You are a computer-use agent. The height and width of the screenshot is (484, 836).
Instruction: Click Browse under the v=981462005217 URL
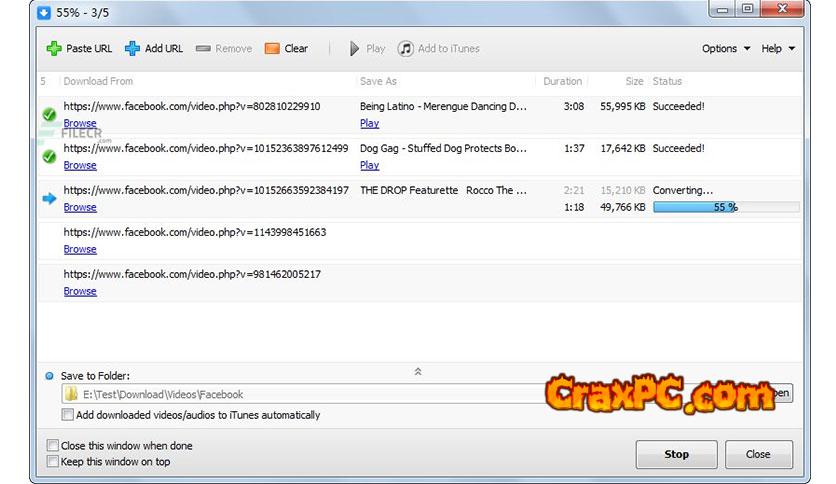80,291
